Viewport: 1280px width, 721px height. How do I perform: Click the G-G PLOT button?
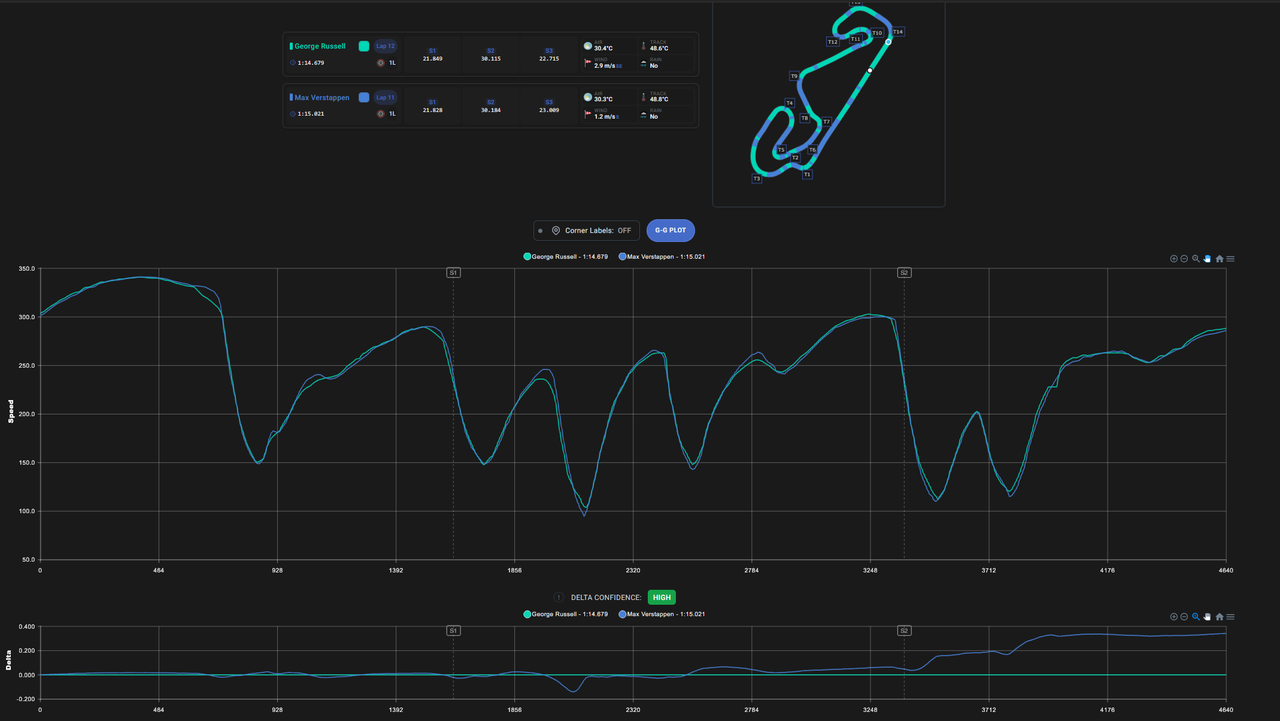[x=671, y=230]
